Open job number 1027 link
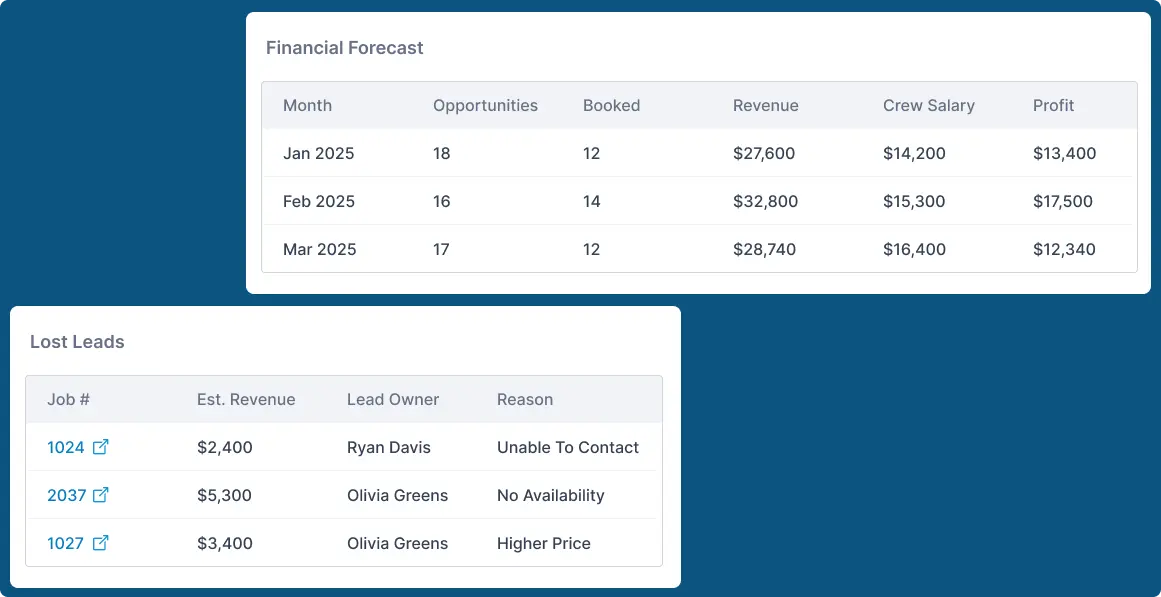 (66, 543)
